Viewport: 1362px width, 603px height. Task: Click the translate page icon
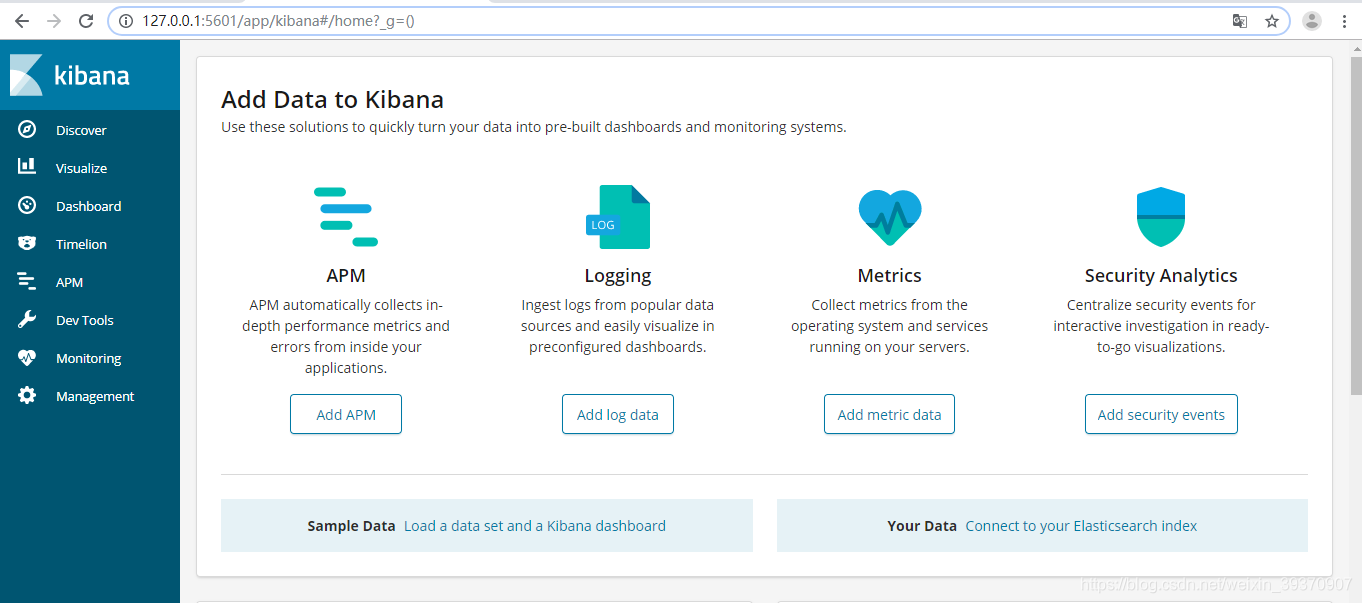(x=1240, y=21)
